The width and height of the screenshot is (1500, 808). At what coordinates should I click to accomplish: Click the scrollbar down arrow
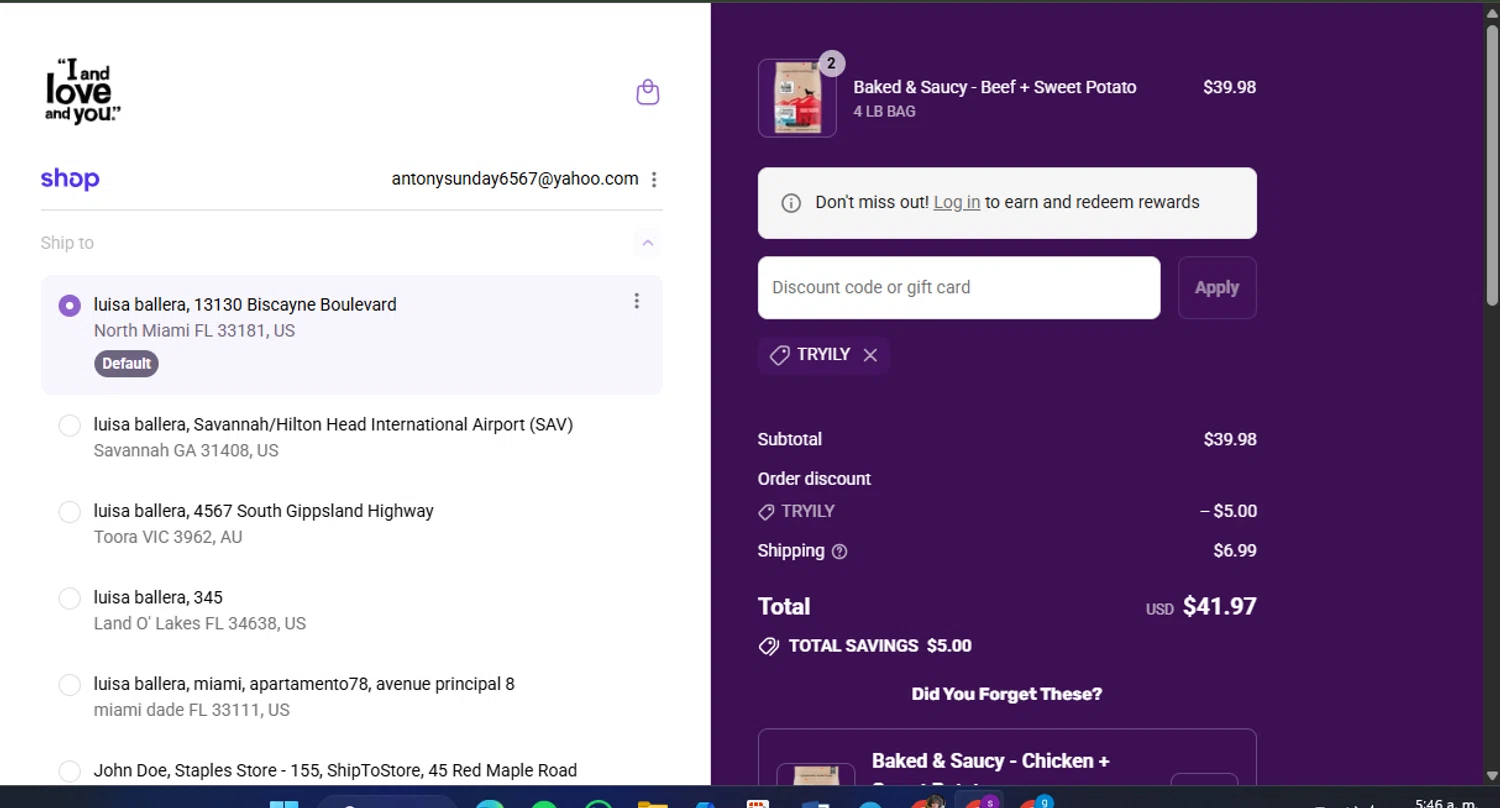point(1492,776)
